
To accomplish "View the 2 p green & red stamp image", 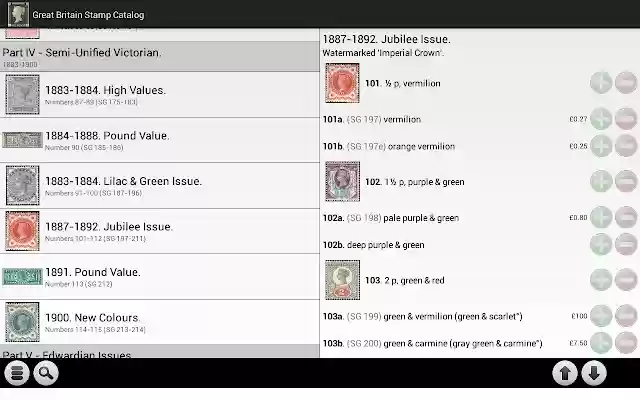I will (342, 280).
